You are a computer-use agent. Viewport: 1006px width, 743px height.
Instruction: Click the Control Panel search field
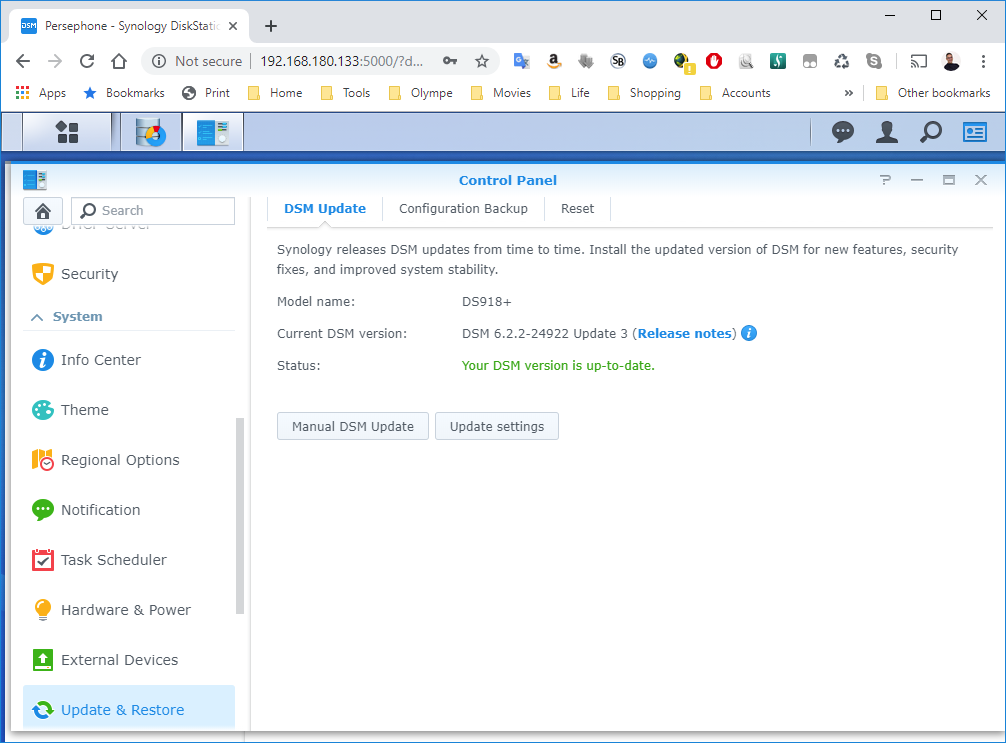click(153, 211)
